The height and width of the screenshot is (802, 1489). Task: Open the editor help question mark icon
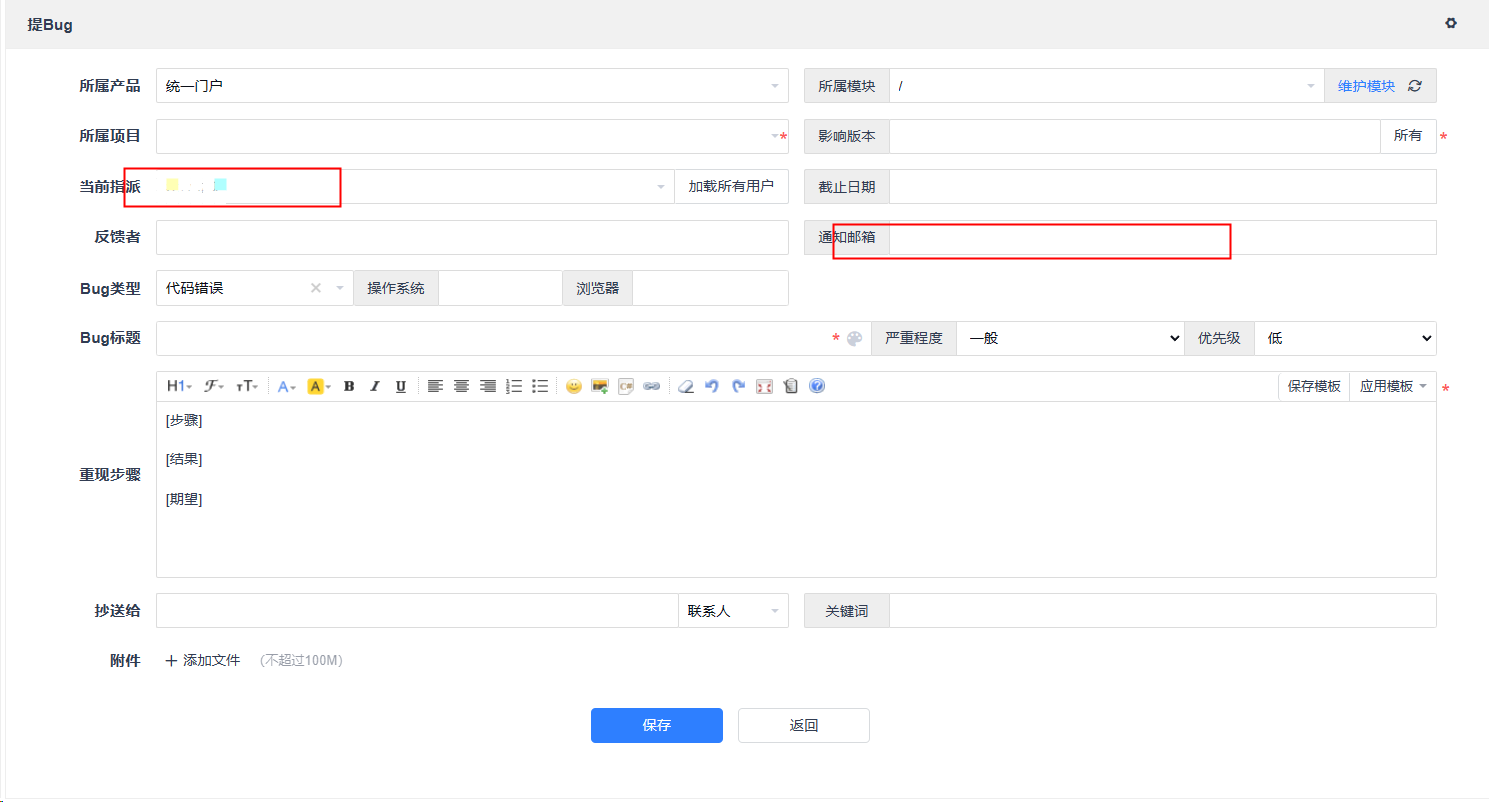(817, 387)
